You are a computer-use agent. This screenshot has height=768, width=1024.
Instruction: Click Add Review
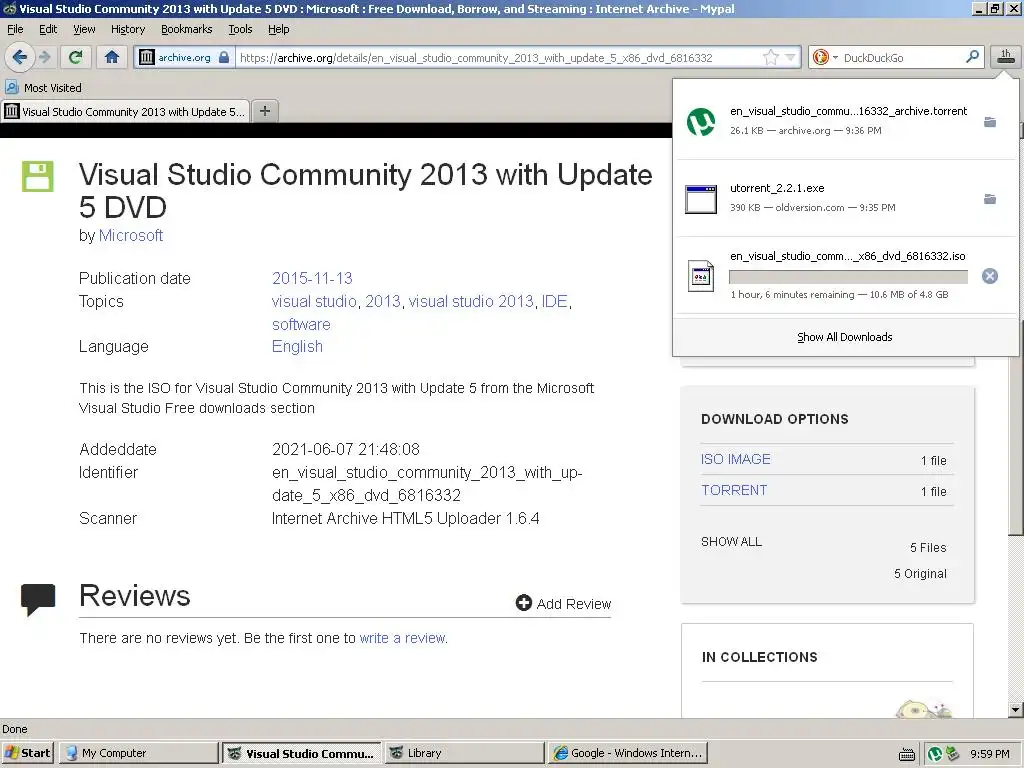click(x=564, y=603)
